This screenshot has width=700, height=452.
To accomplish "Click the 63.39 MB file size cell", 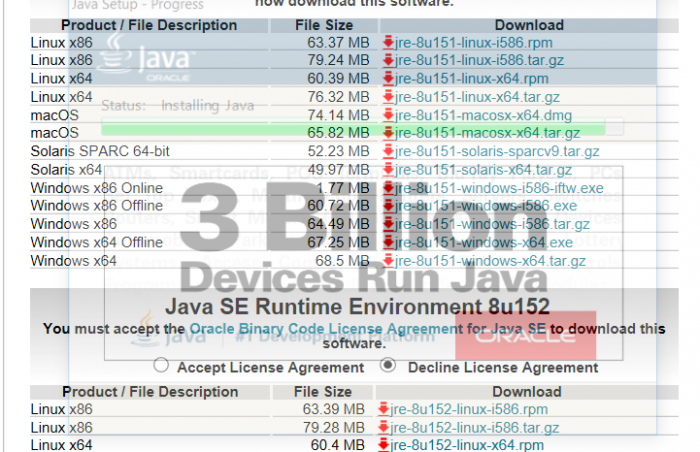I will pyautogui.click(x=333, y=409).
